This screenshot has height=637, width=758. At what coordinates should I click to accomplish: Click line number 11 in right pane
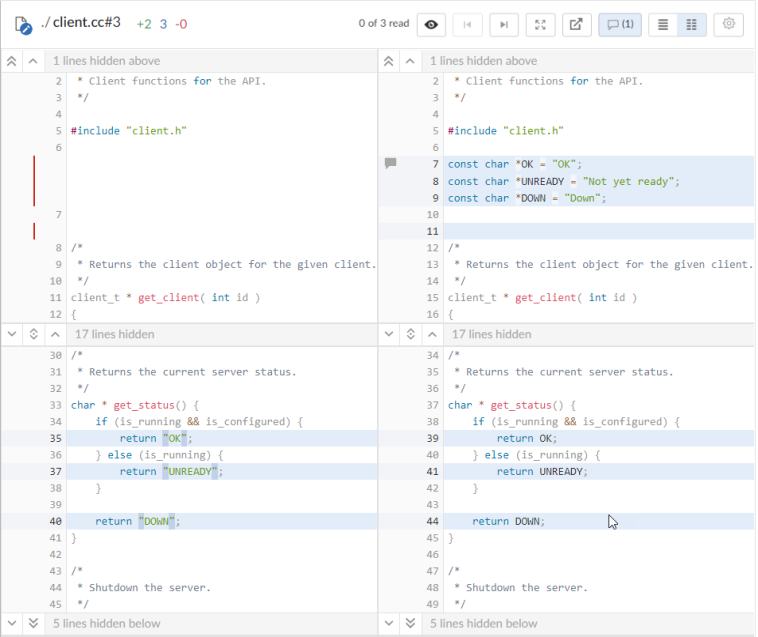click(x=433, y=232)
